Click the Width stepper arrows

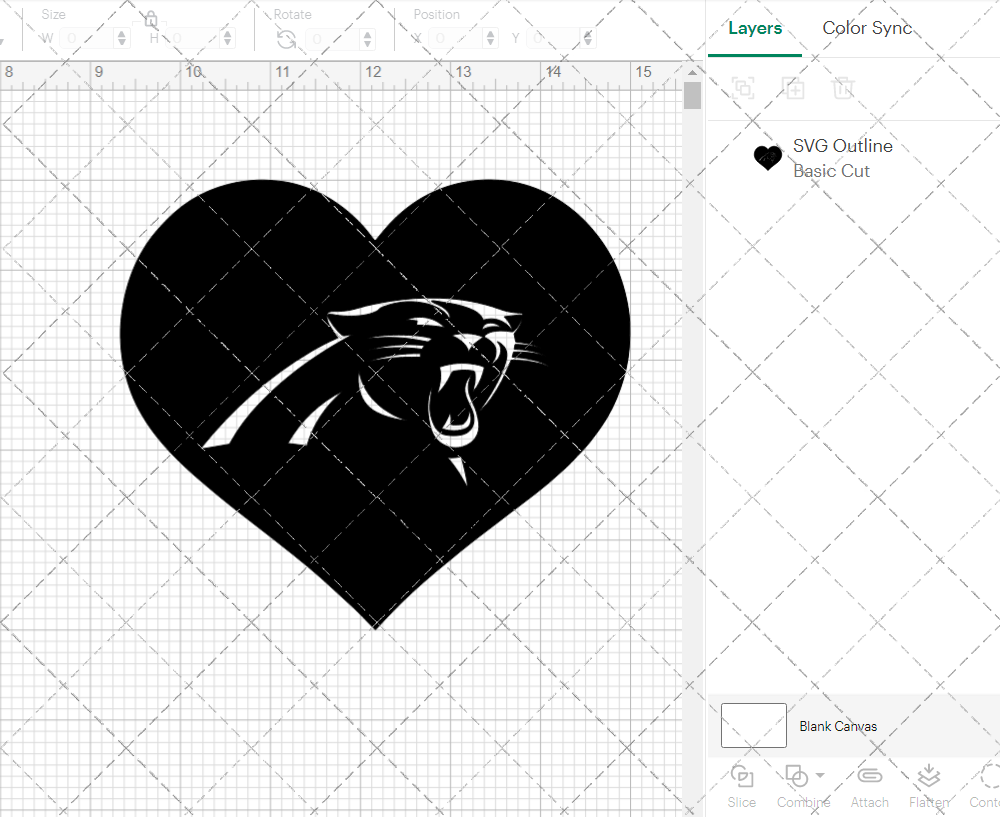coord(122,39)
